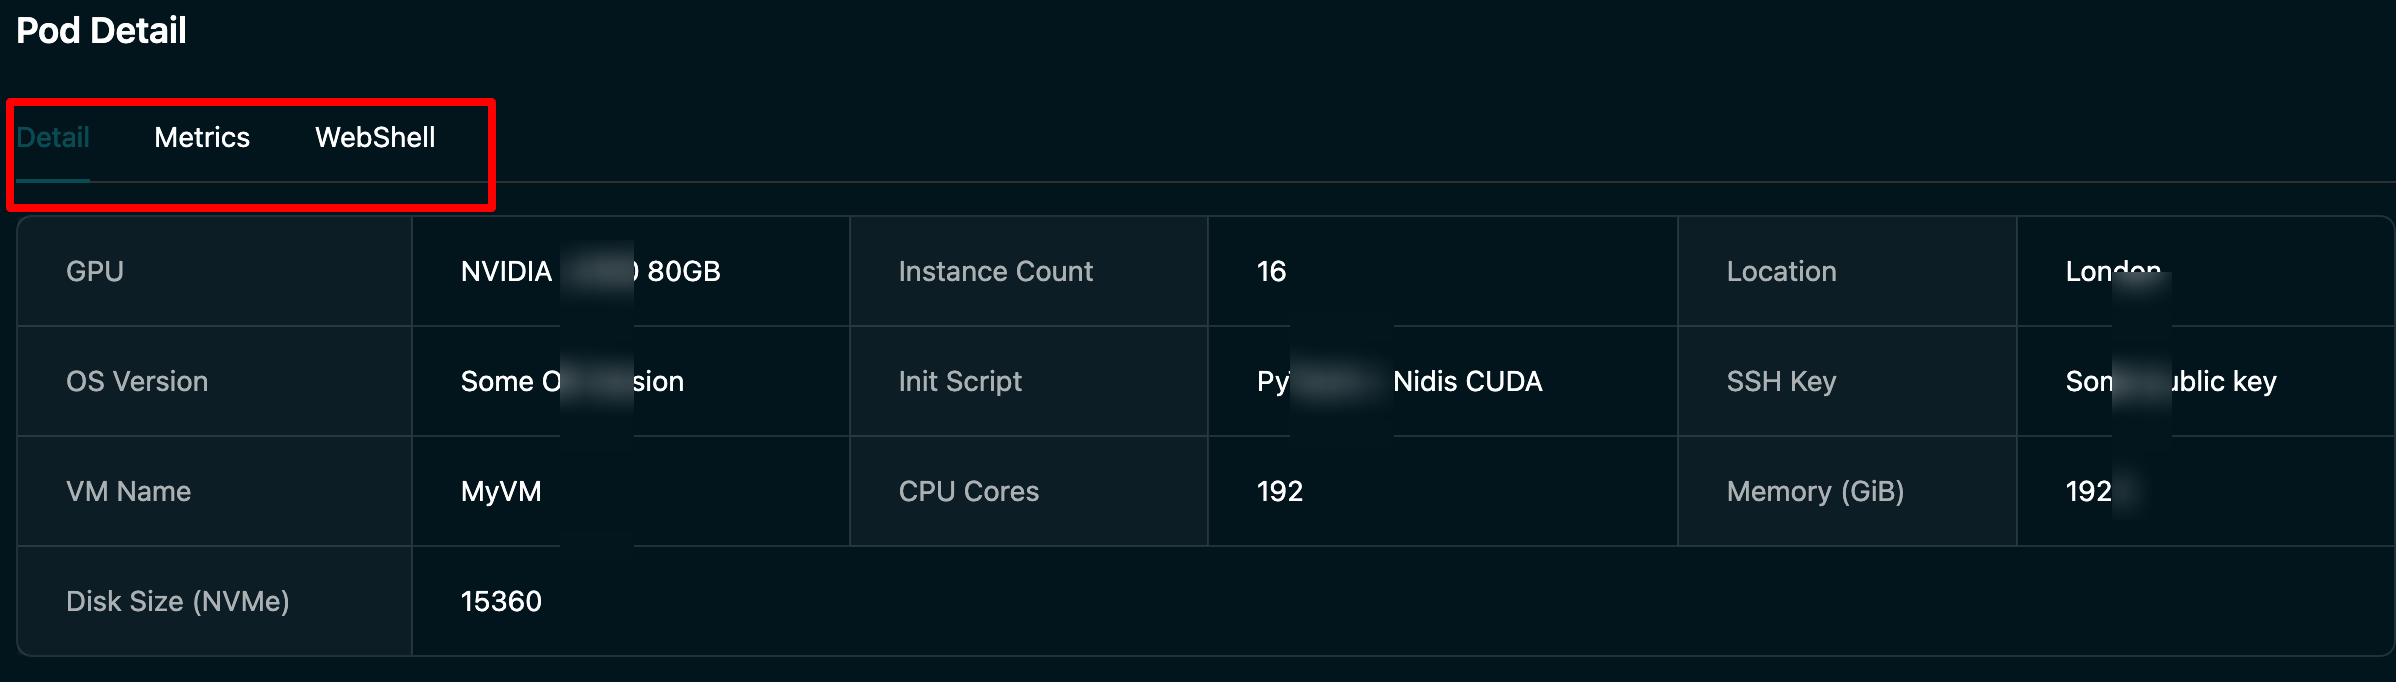
Task: Switch to the Metrics tab
Action: [x=202, y=138]
